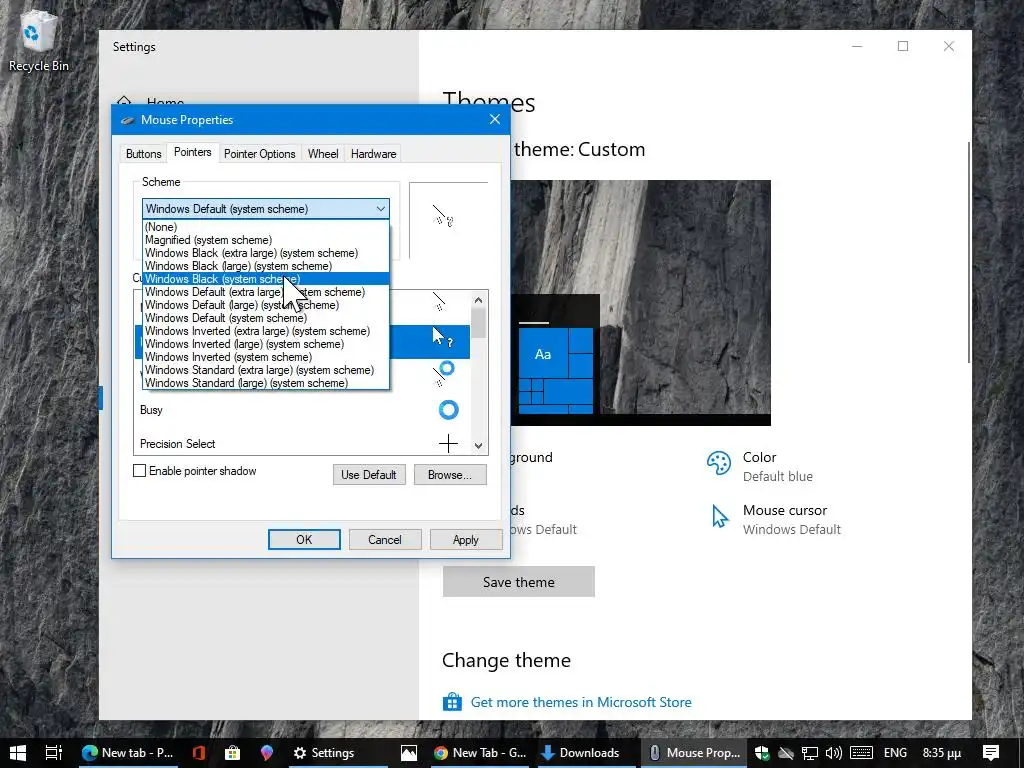
Task: Open the Maps pin taskbar icon
Action: point(266,752)
